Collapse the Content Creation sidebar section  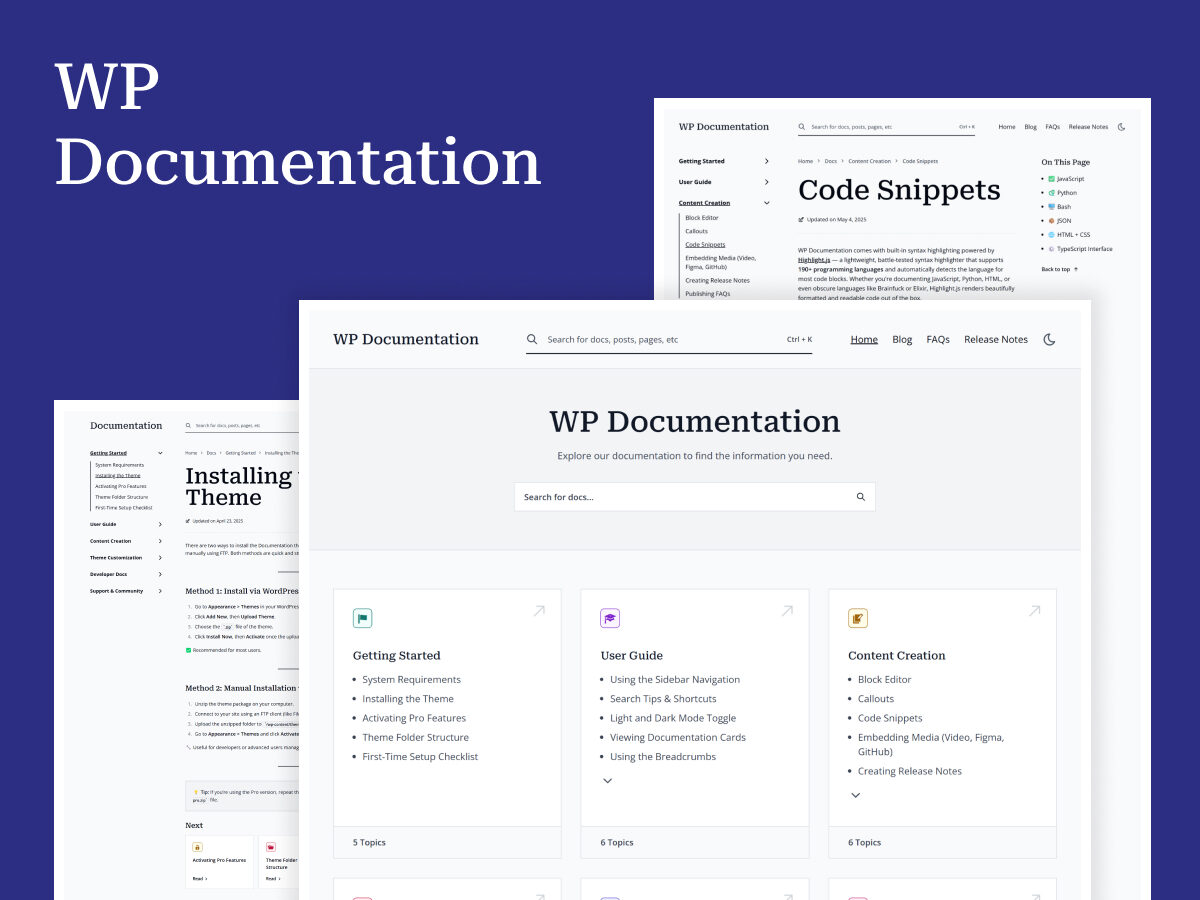click(x=768, y=202)
